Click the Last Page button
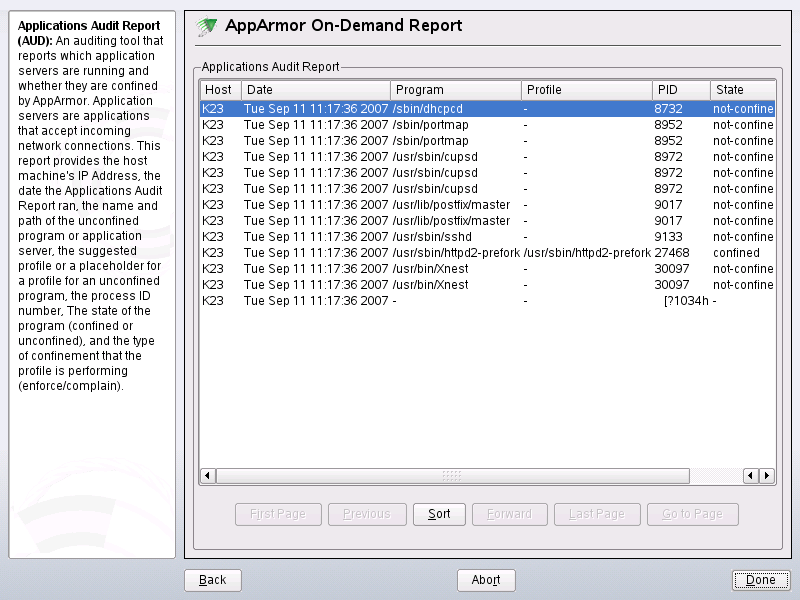Screen dimensions: 800x600 (x=596, y=513)
